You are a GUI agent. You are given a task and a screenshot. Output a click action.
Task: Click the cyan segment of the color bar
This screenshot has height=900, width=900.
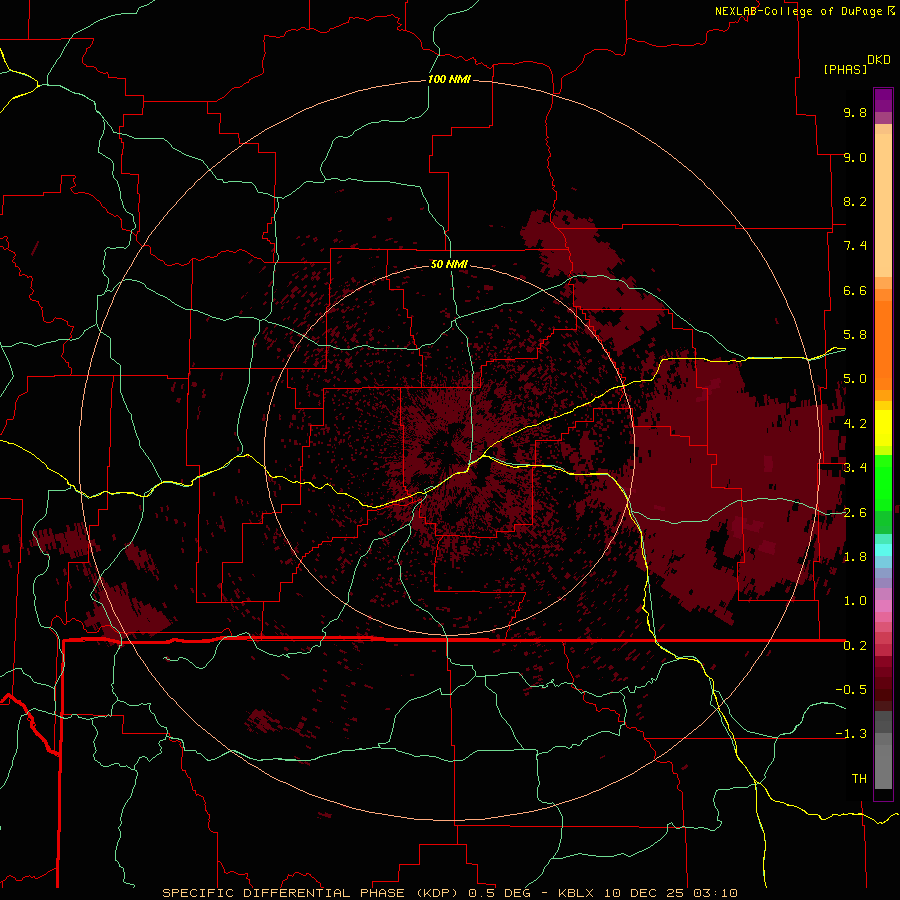883,550
